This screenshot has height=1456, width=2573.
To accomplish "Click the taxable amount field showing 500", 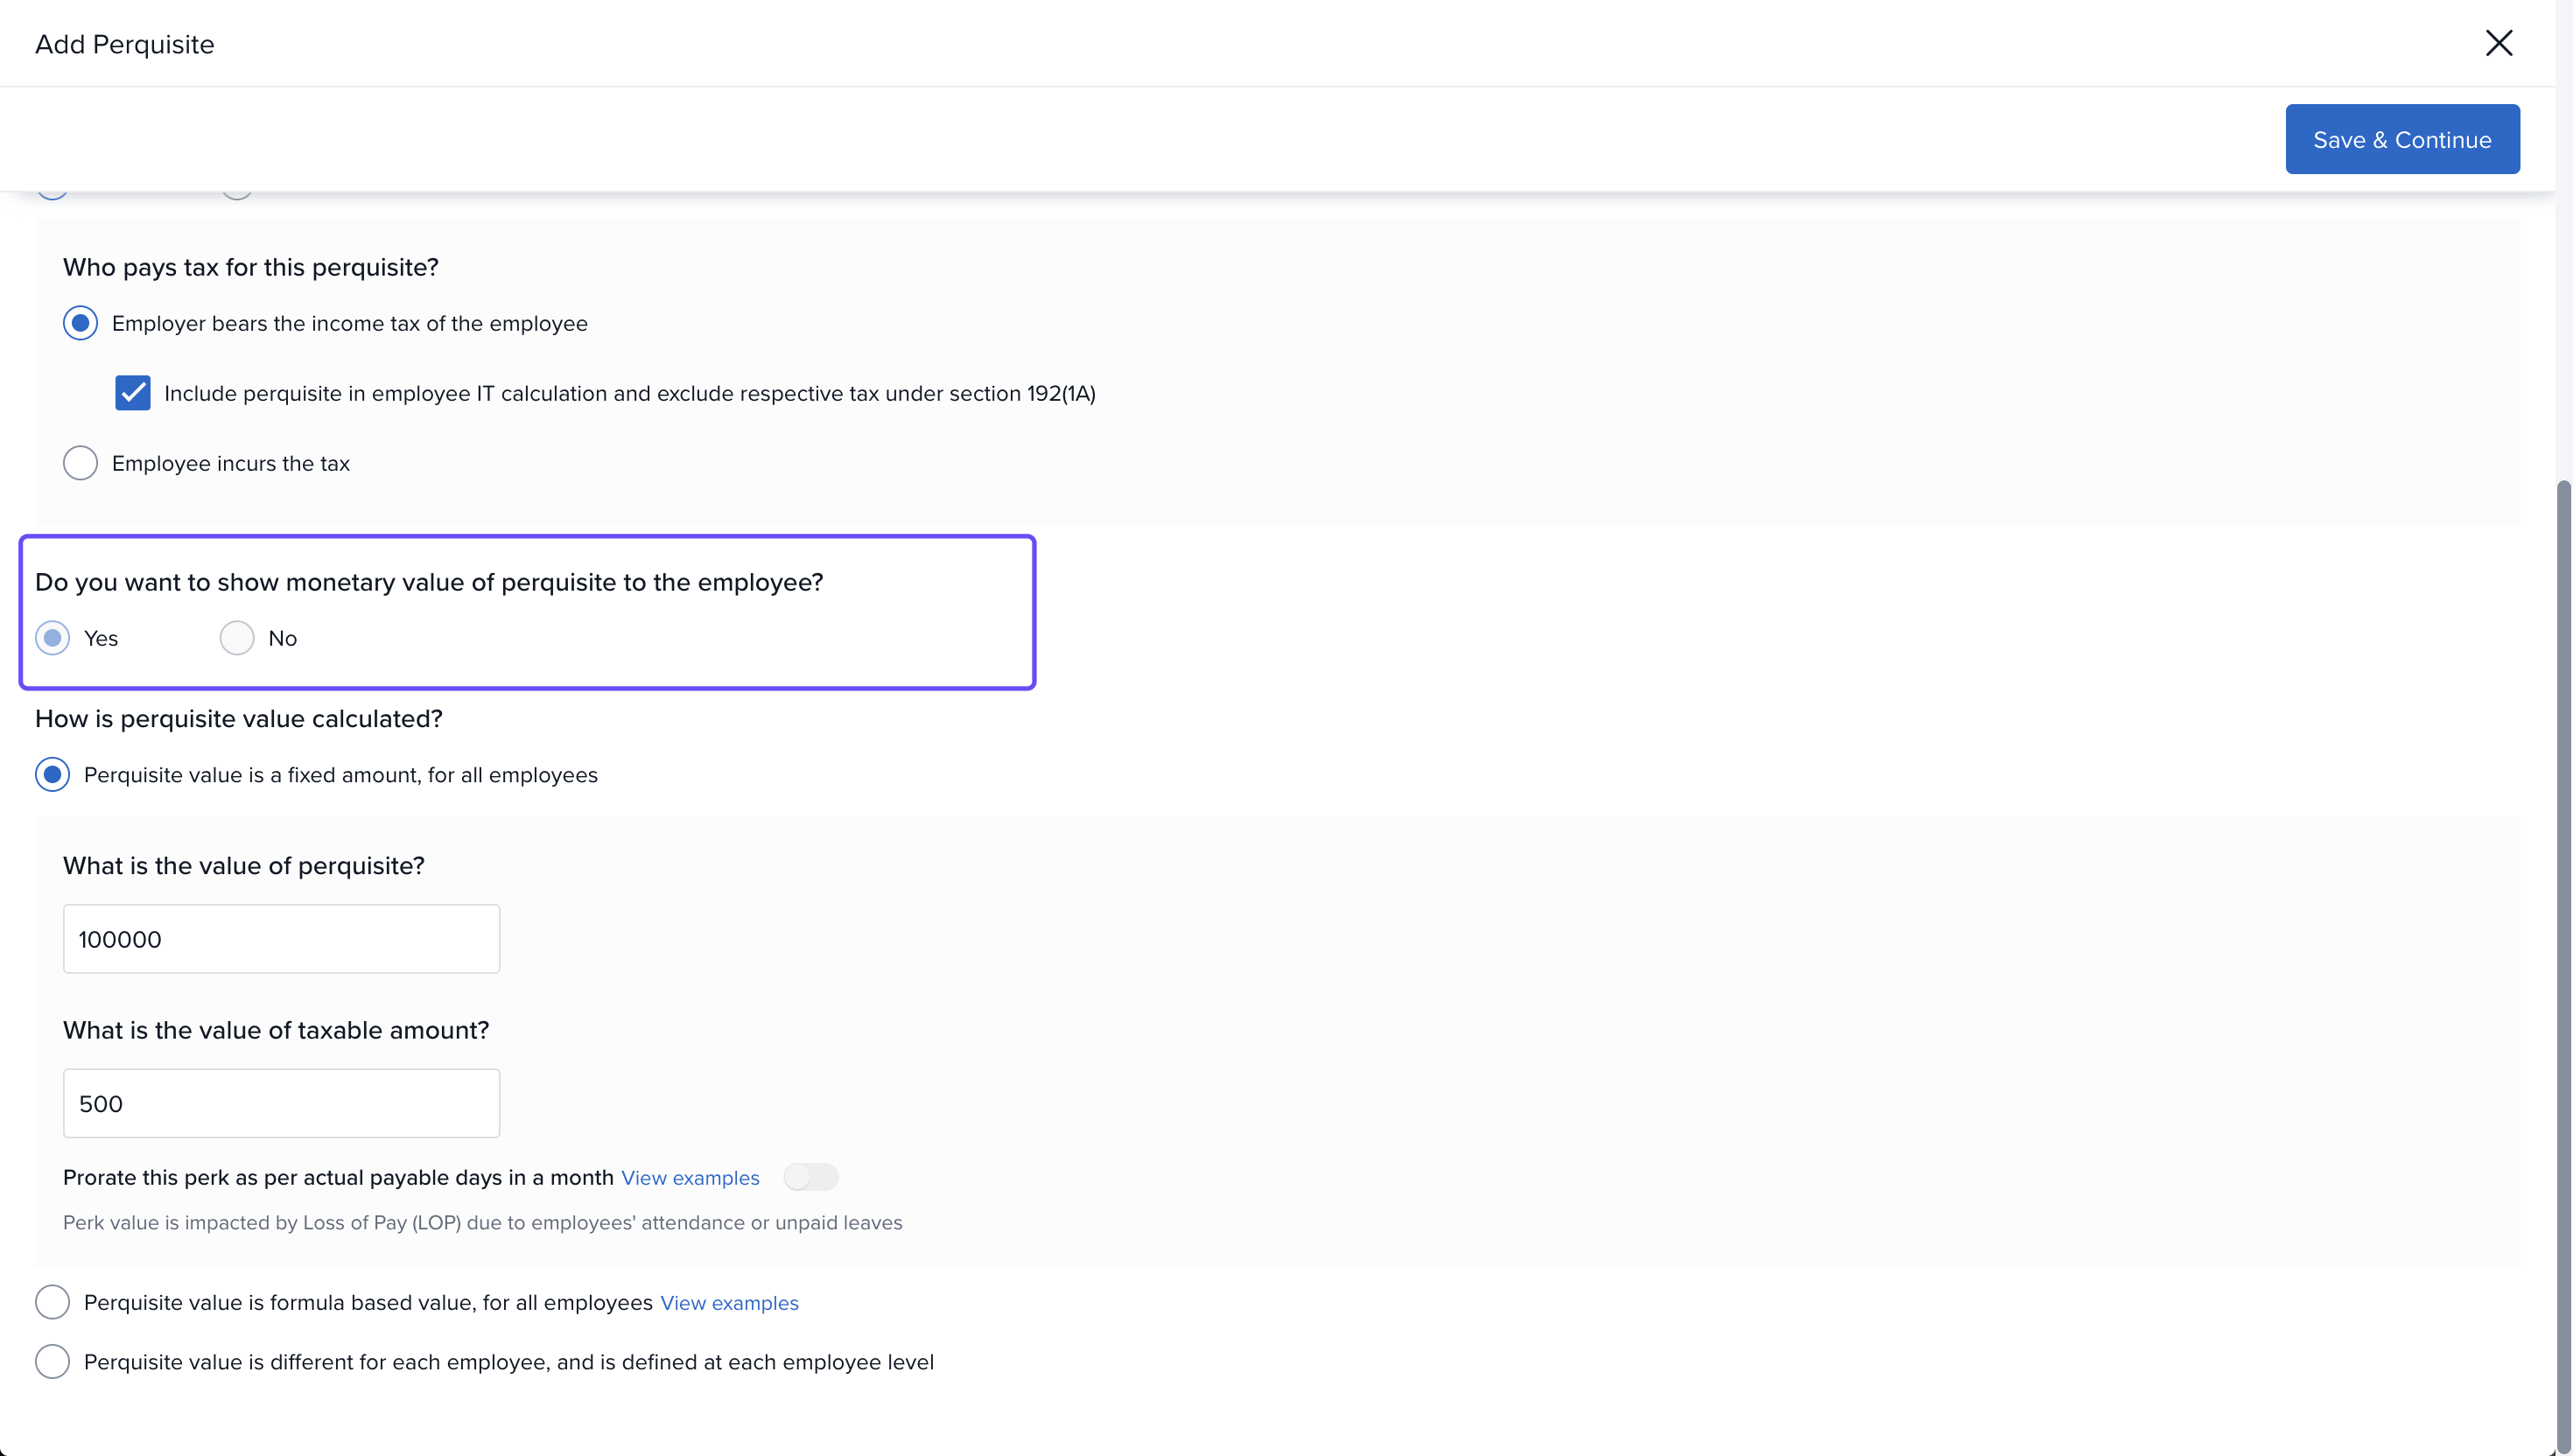I will (281, 1103).
